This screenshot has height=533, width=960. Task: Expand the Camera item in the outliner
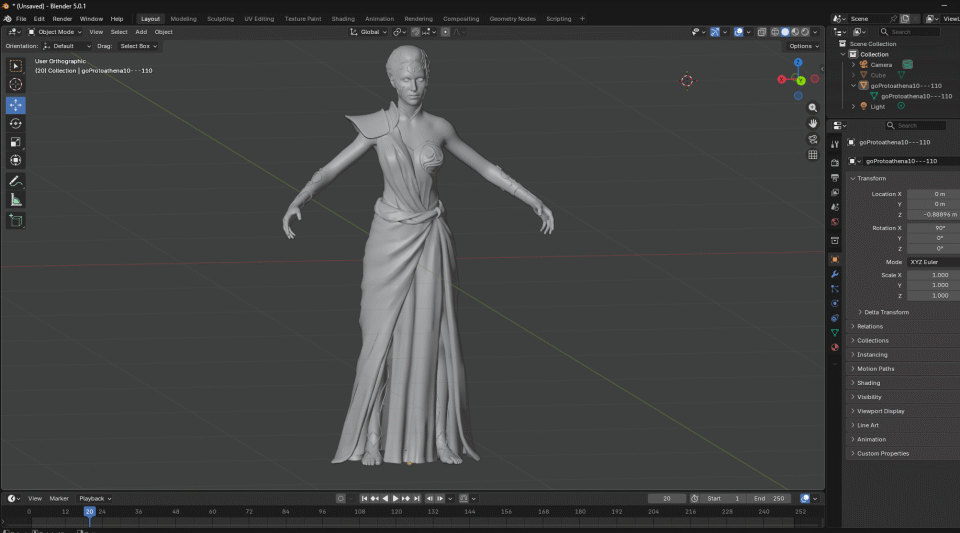(854, 65)
